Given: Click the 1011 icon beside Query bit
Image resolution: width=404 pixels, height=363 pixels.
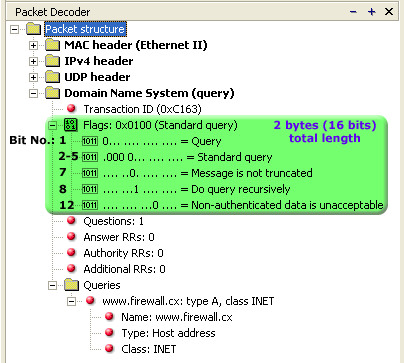Looking at the screenshot, I should pos(90,141).
